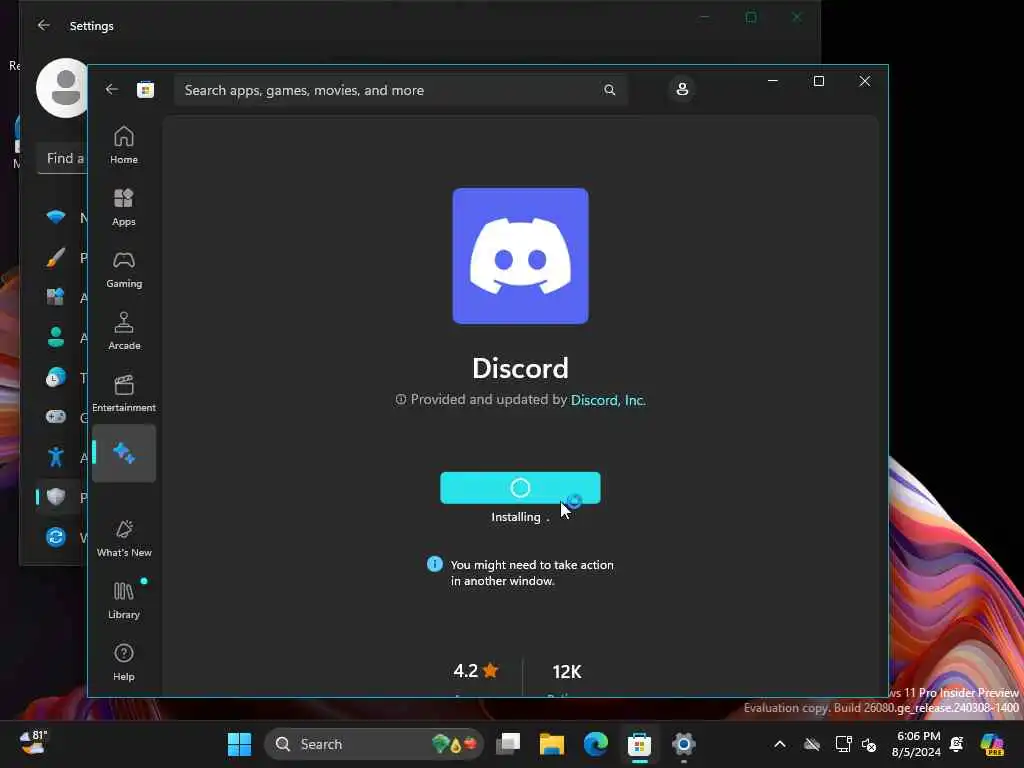
Task: Click the Installing progress button
Action: pos(520,488)
